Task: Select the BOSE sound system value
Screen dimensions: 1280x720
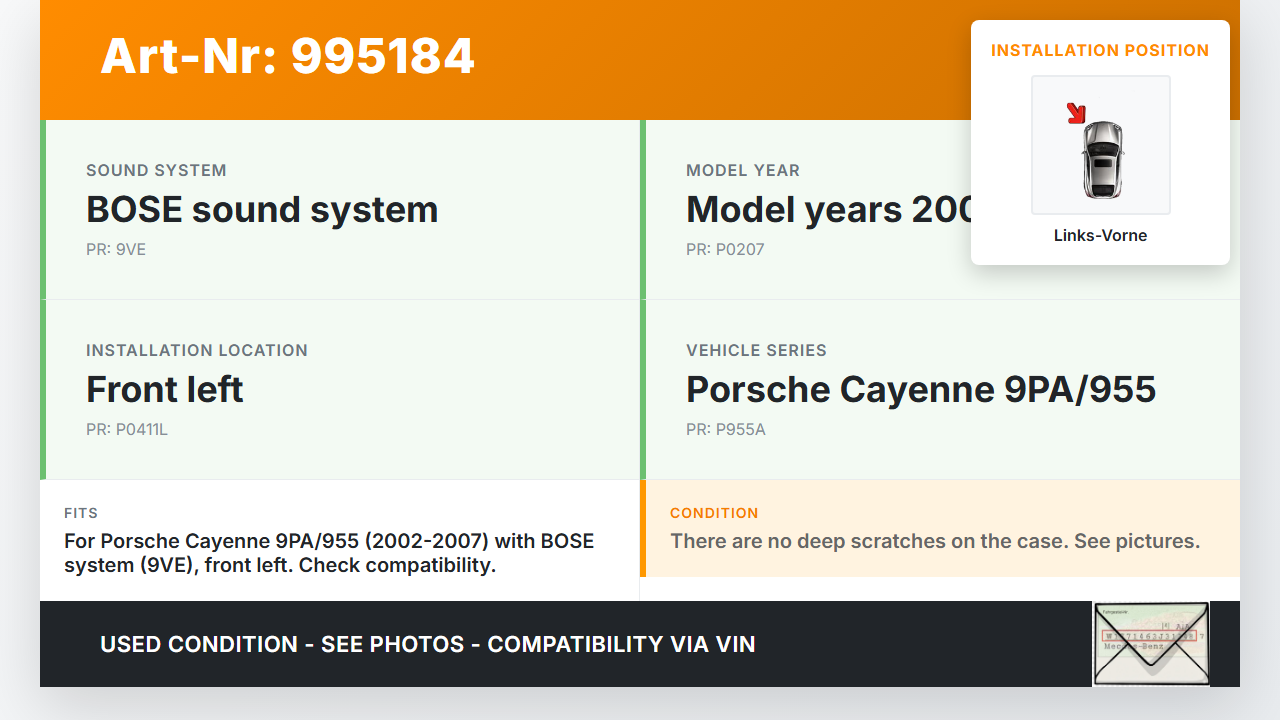Action: click(262, 210)
